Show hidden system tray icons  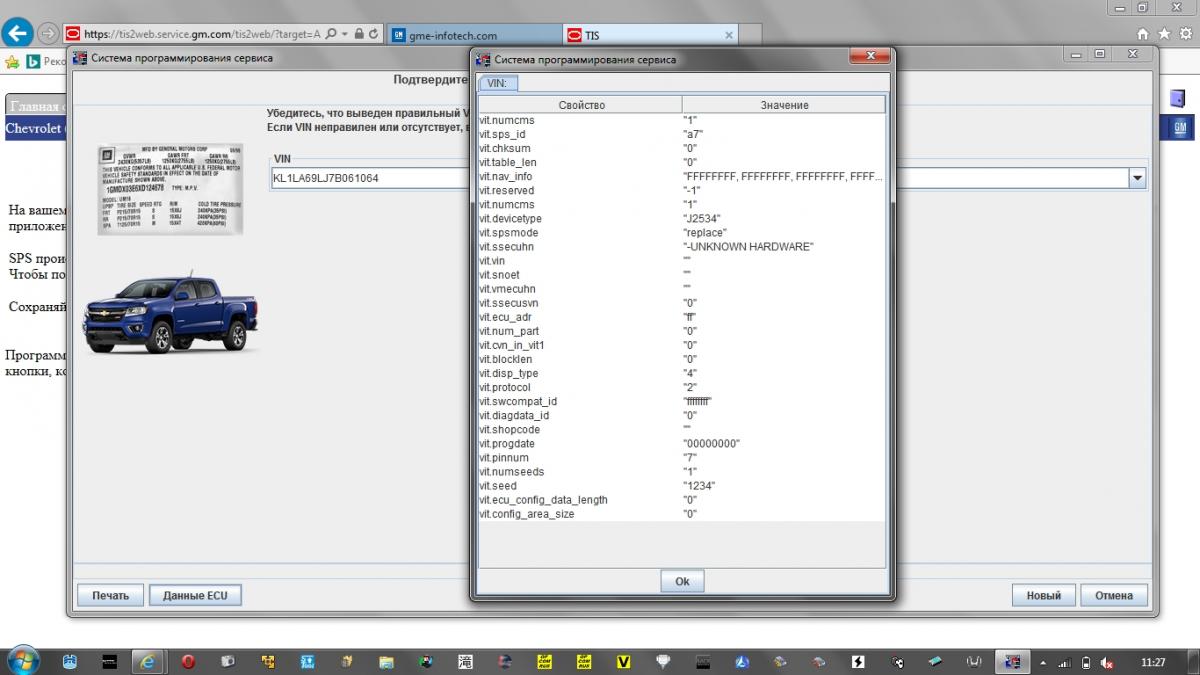click(x=1043, y=662)
